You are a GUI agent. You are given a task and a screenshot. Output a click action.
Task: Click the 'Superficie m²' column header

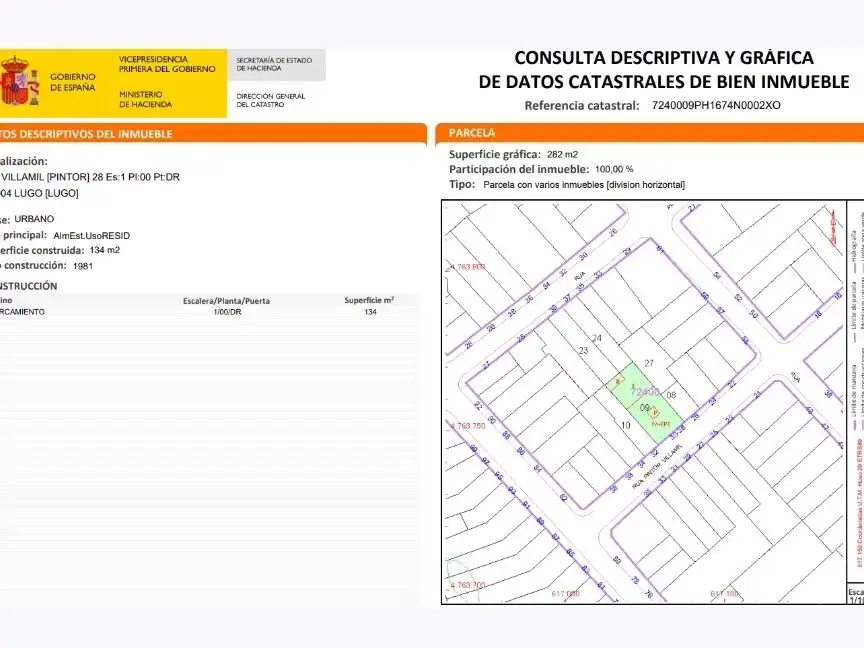pyautogui.click(x=369, y=301)
